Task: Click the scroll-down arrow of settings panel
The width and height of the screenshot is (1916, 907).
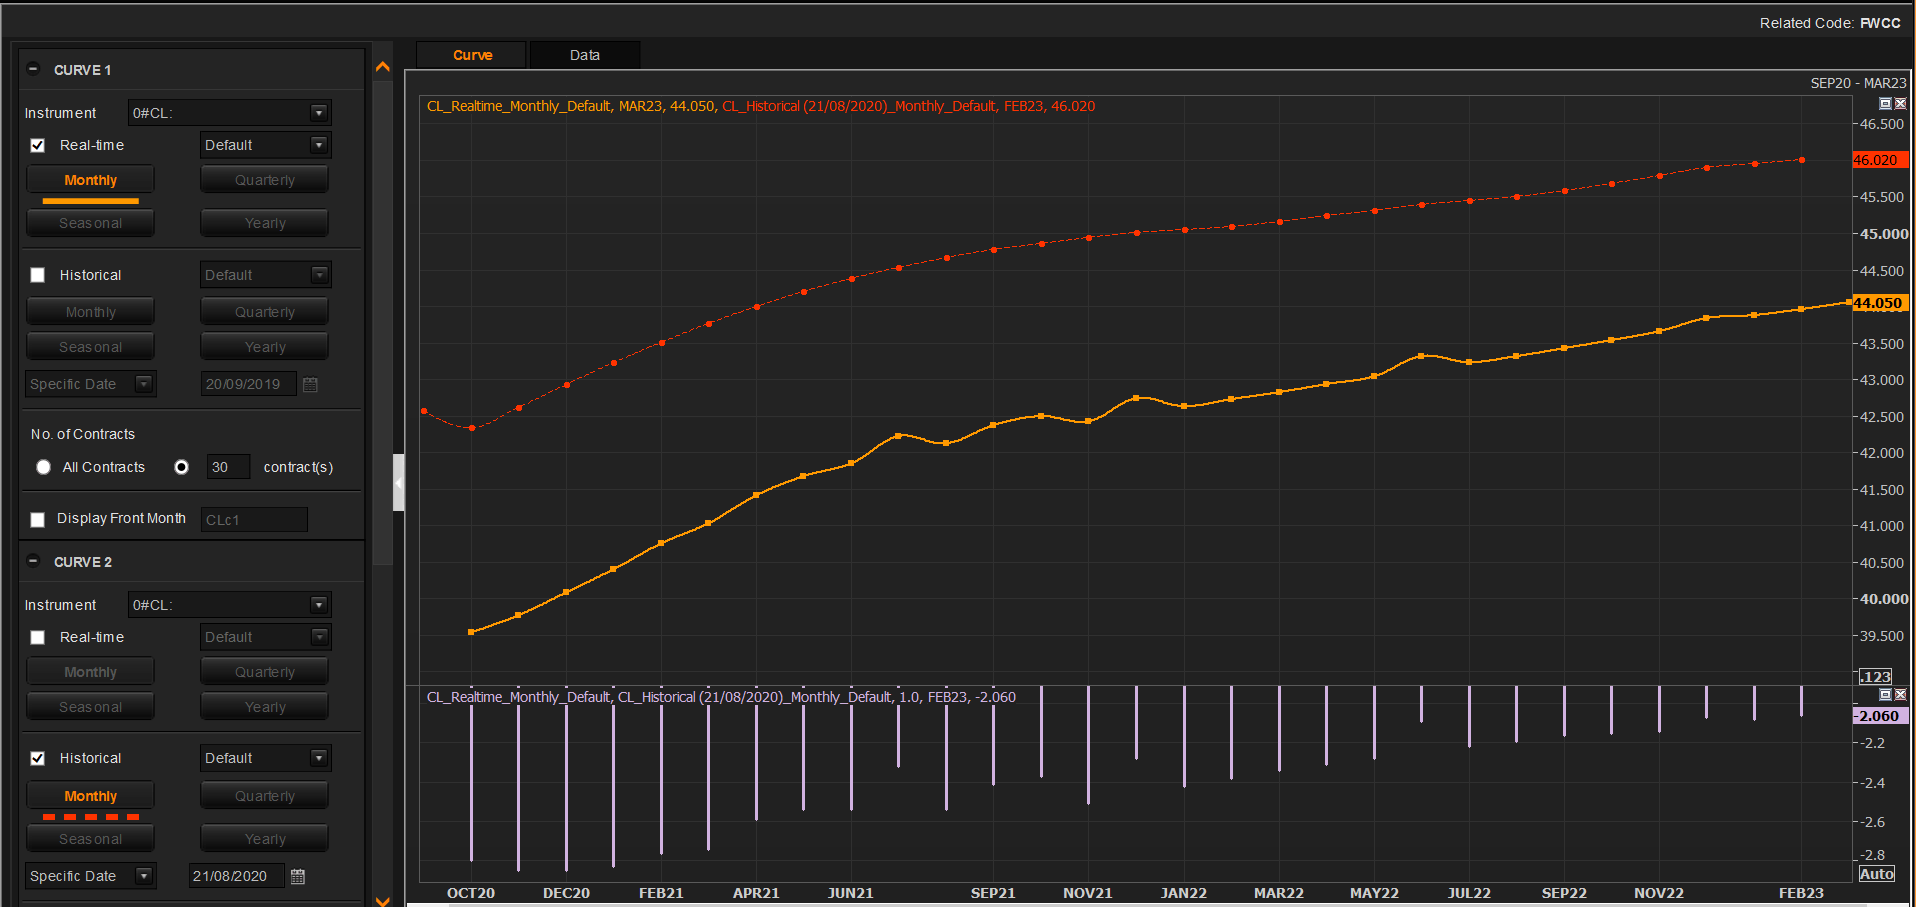Action: tap(382, 900)
